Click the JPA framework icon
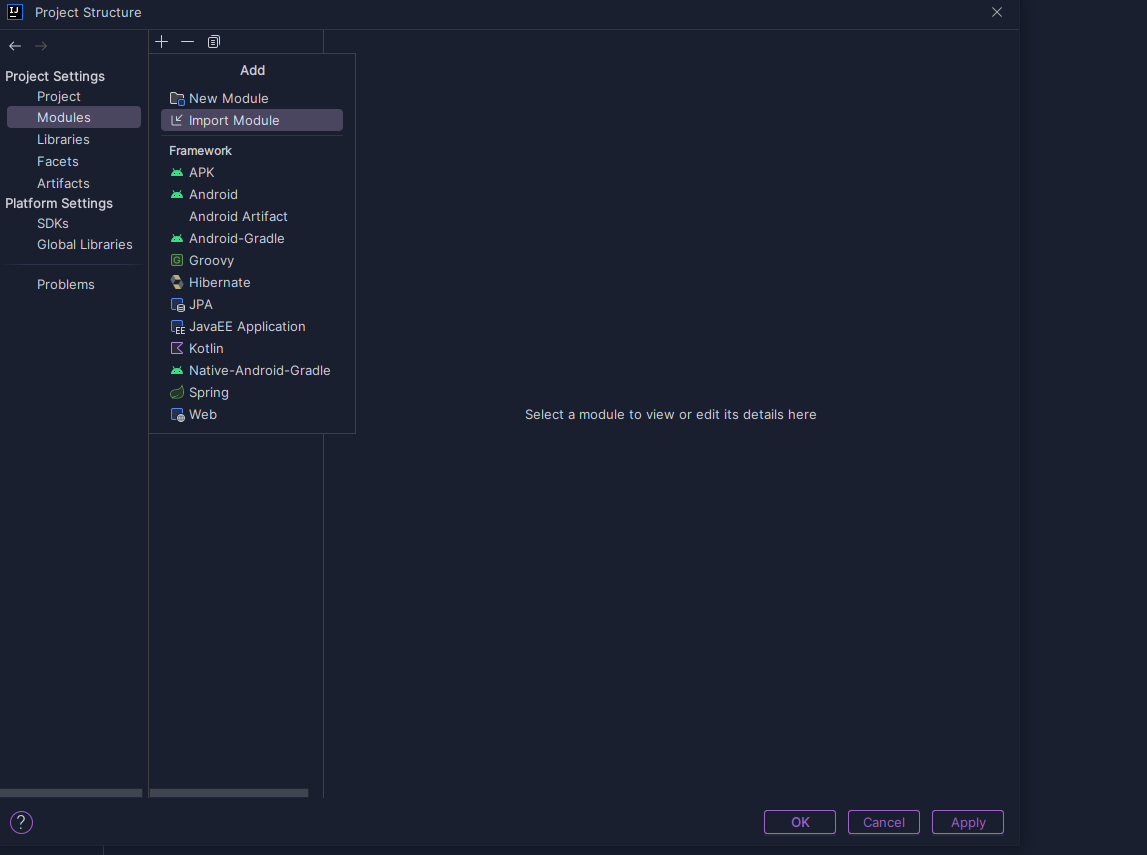Screen dimensions: 1147x855 click(x=177, y=304)
